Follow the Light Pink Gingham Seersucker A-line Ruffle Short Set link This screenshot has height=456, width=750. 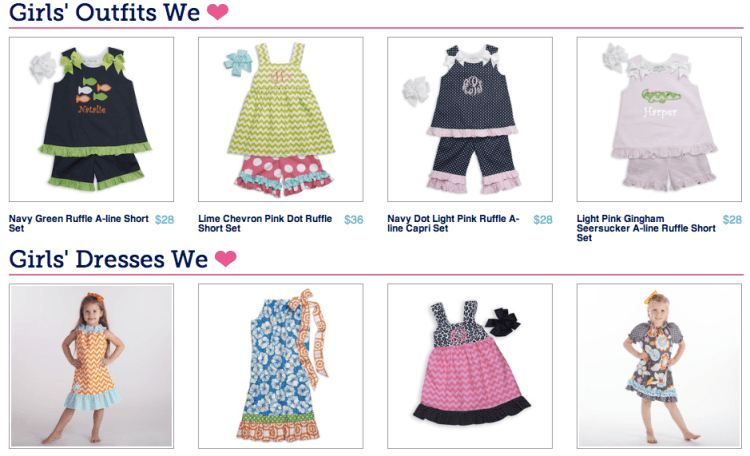646,228
